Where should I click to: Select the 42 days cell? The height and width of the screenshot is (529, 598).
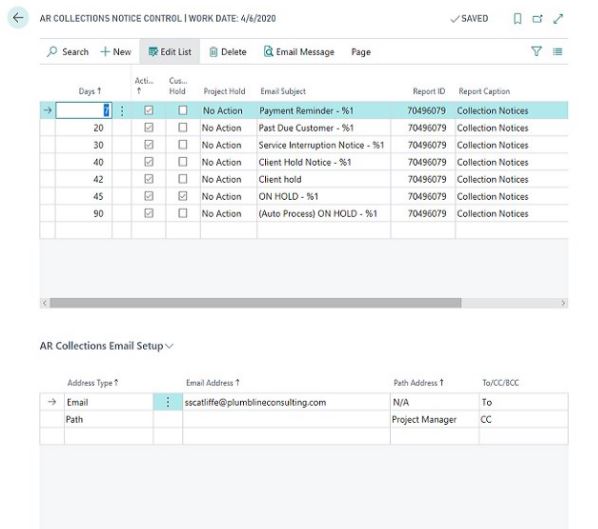pos(84,179)
